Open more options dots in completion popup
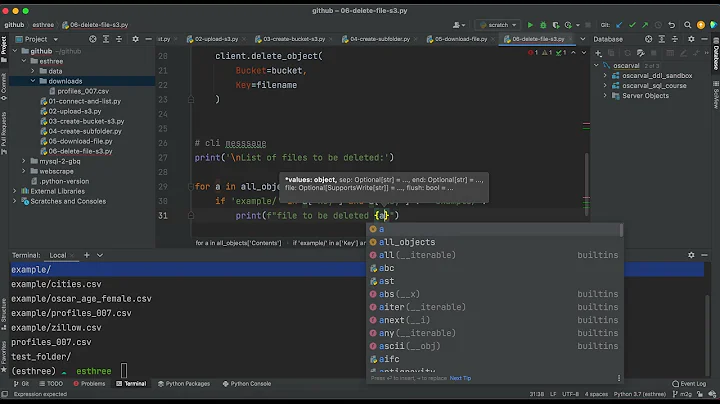Screen dimensions: 720x404 tap(619, 378)
